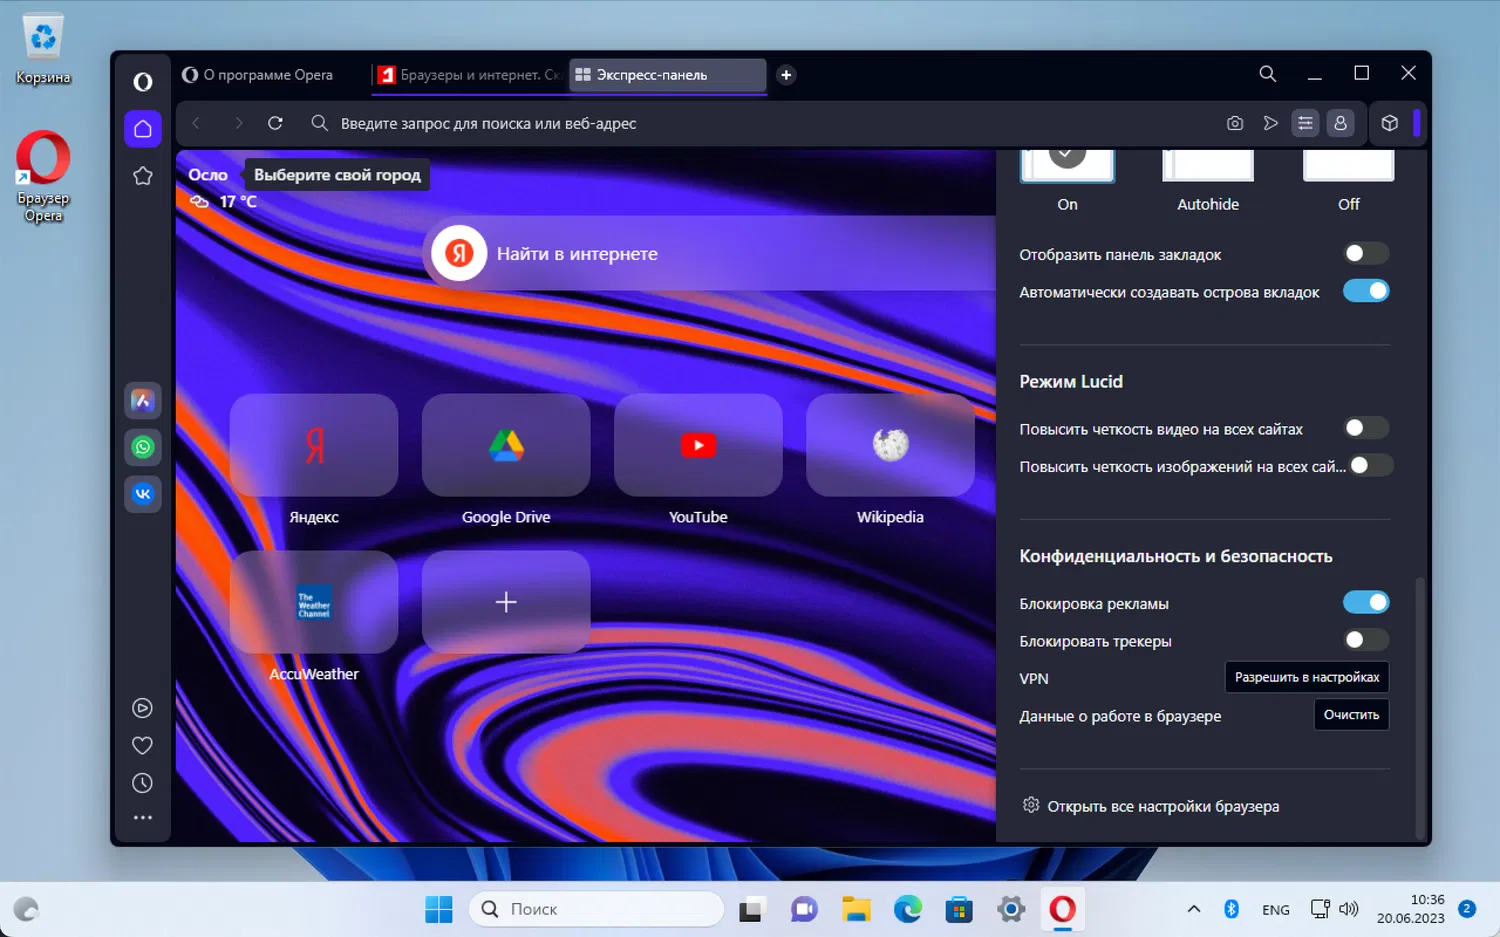Click the 'Осло' city name
This screenshot has height=937, width=1500.
[208, 175]
